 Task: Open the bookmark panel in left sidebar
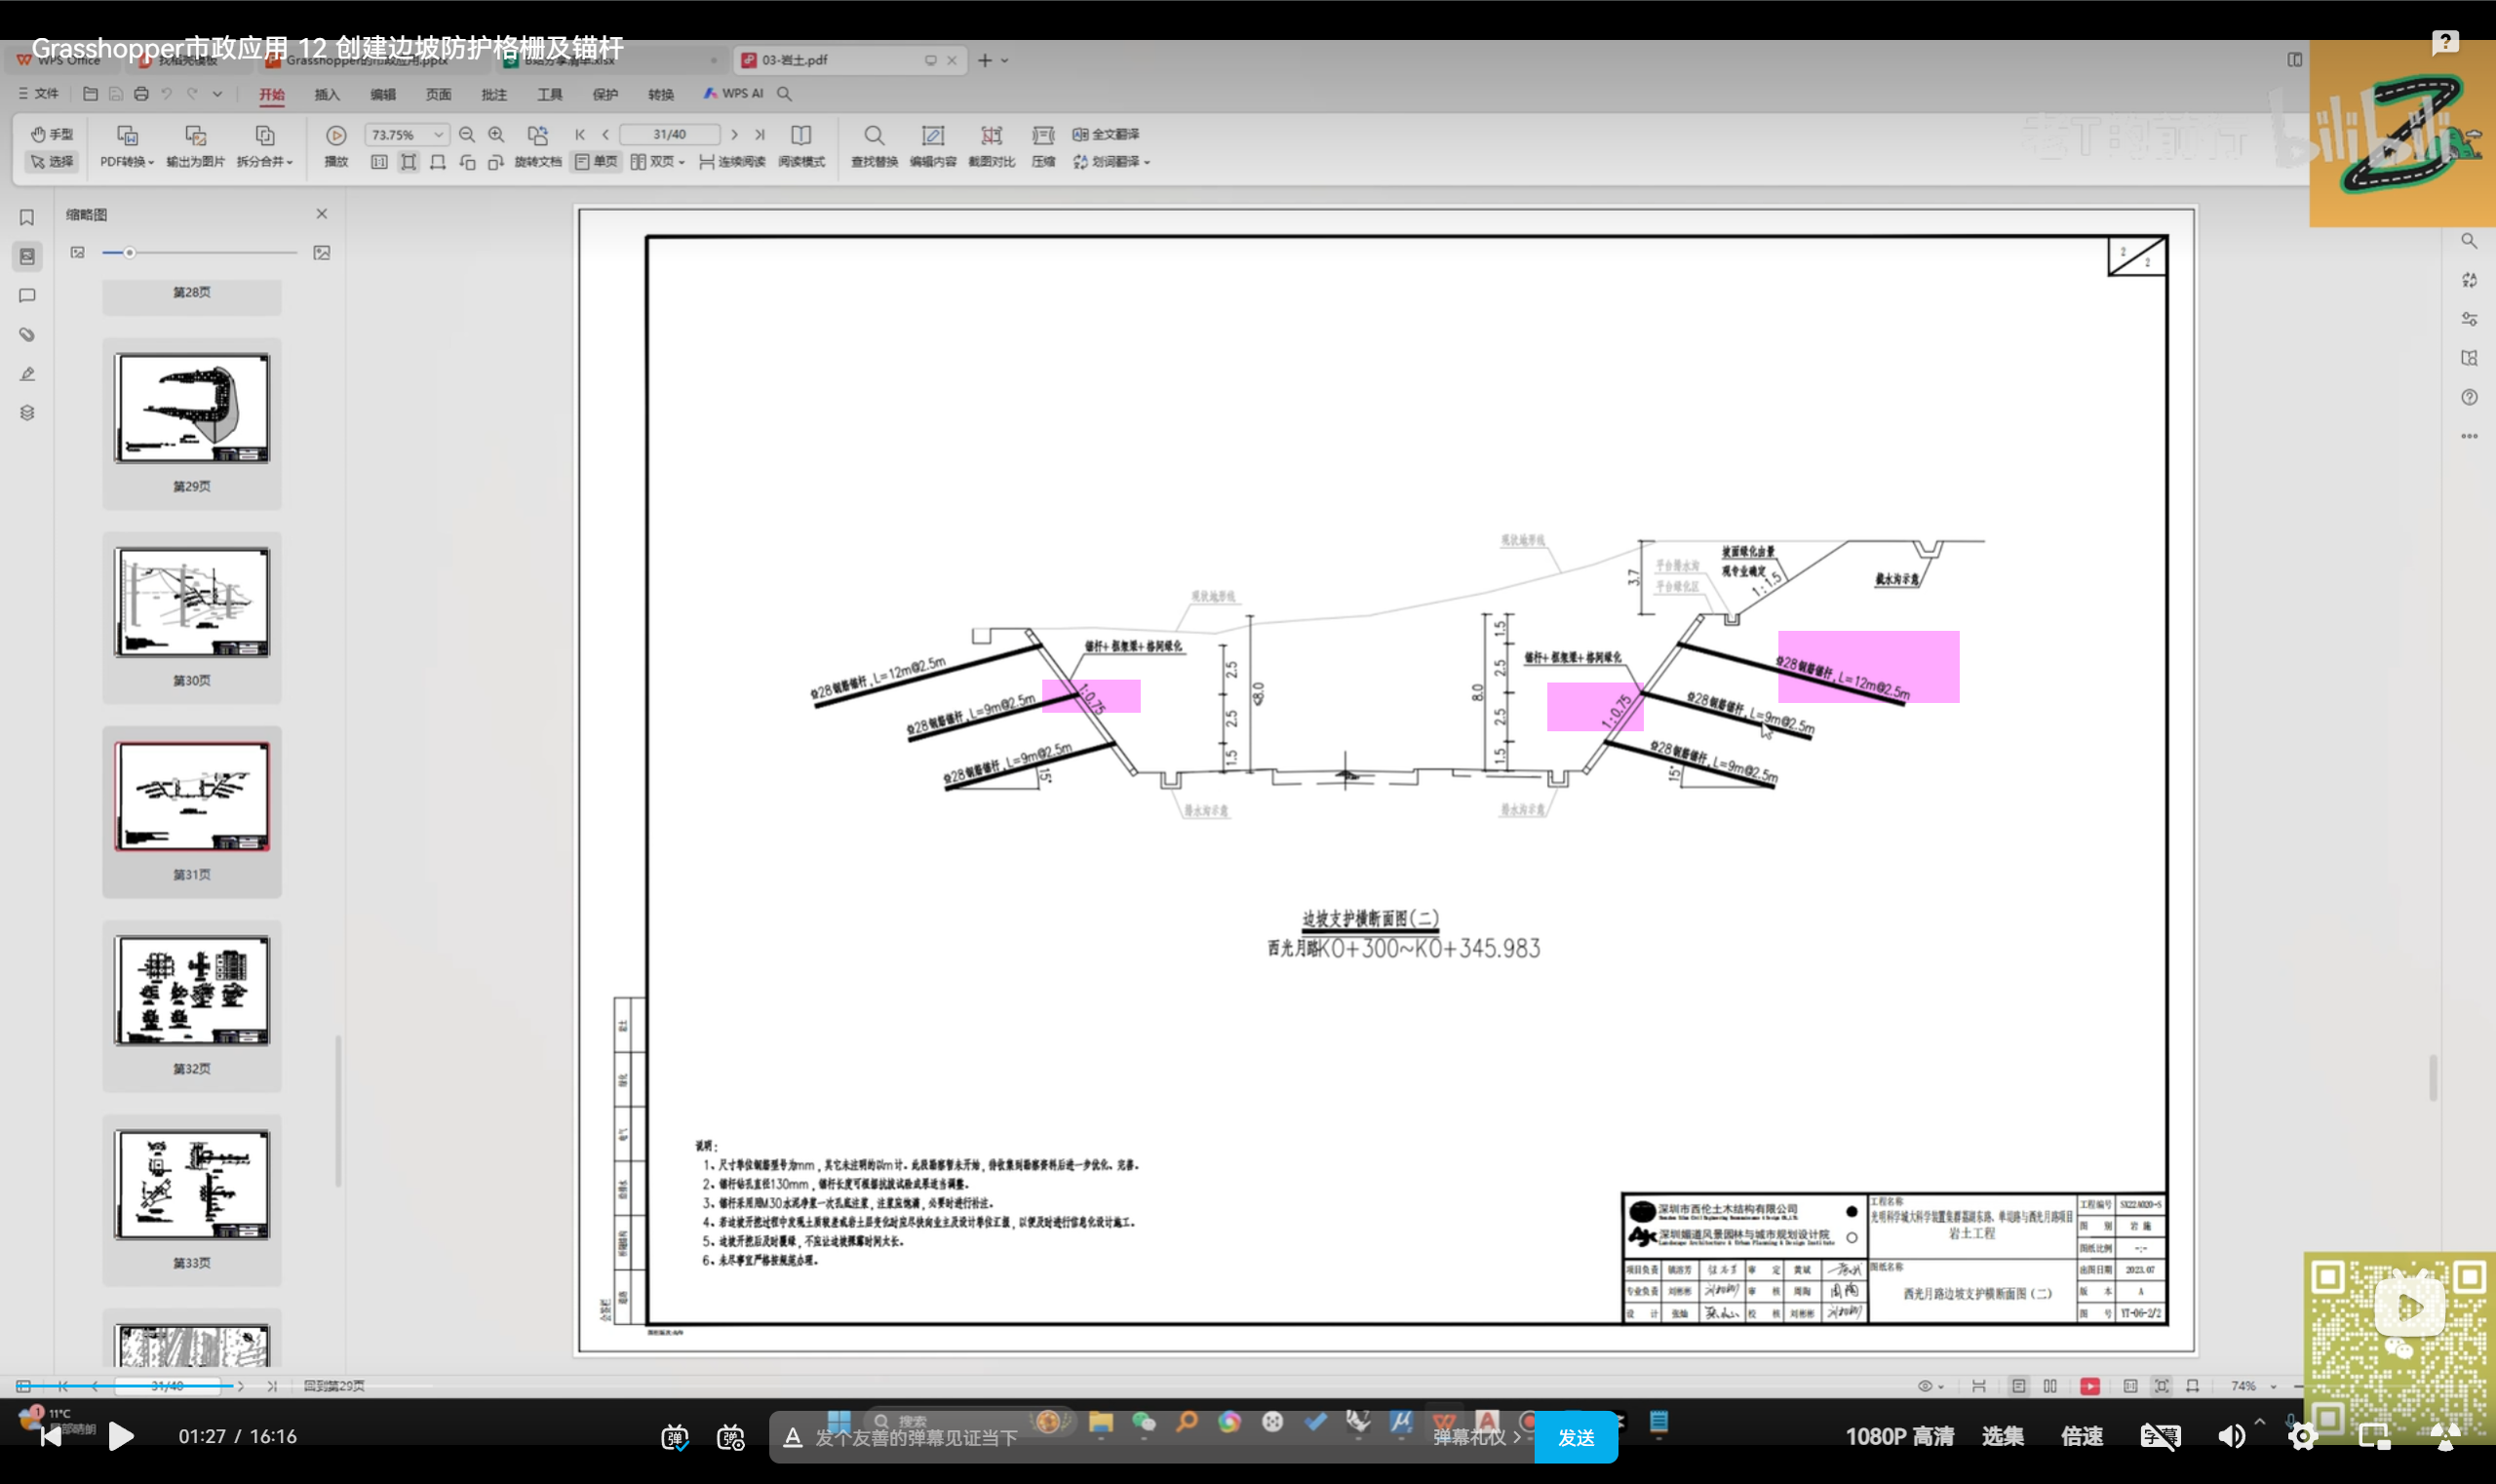(x=27, y=217)
